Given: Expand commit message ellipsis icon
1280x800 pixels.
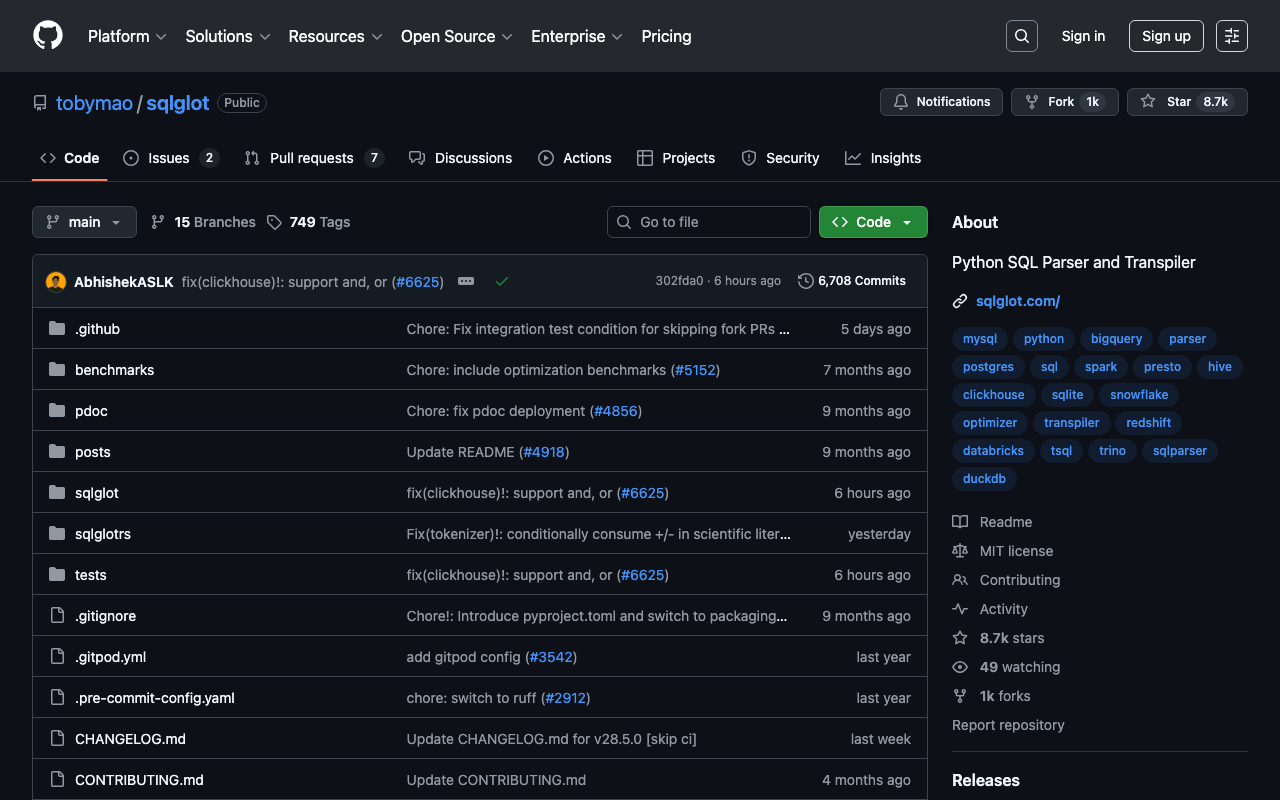Looking at the screenshot, I should pos(466,282).
